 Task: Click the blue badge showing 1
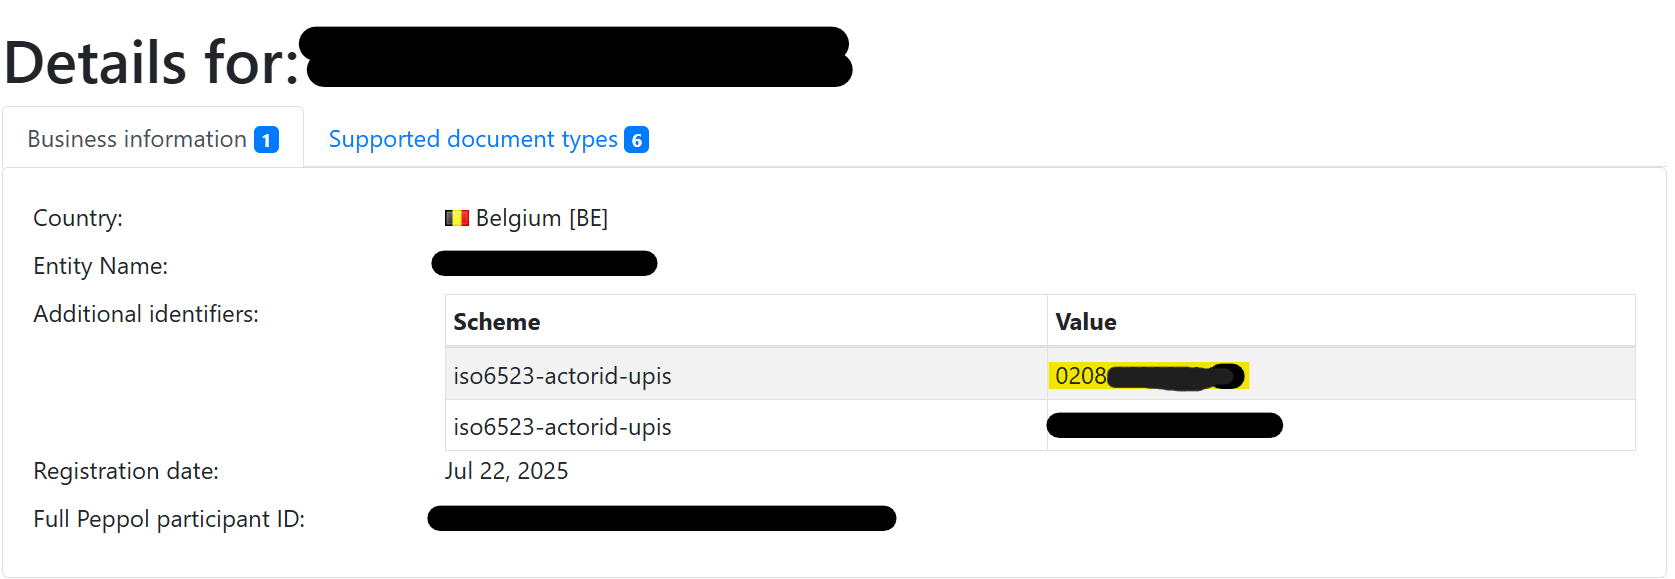point(266,139)
